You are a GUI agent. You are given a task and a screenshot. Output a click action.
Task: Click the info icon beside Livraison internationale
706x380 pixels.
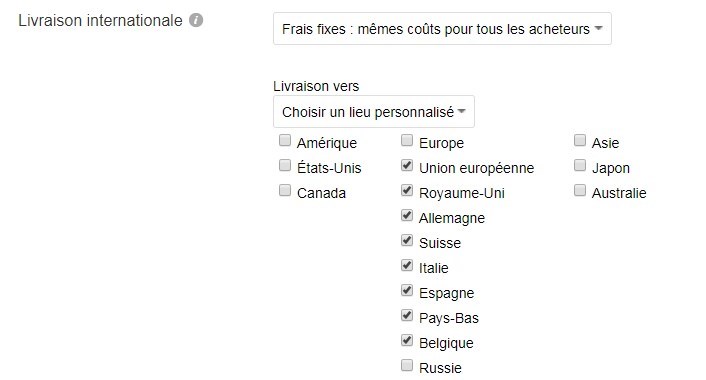point(196,20)
